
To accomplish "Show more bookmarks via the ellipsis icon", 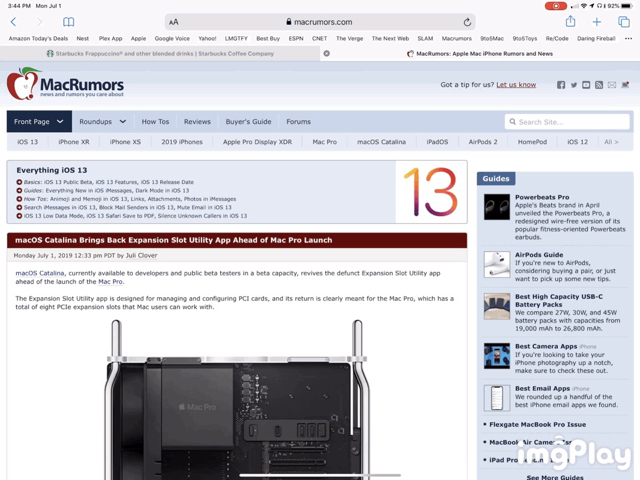I will pos(628,38).
